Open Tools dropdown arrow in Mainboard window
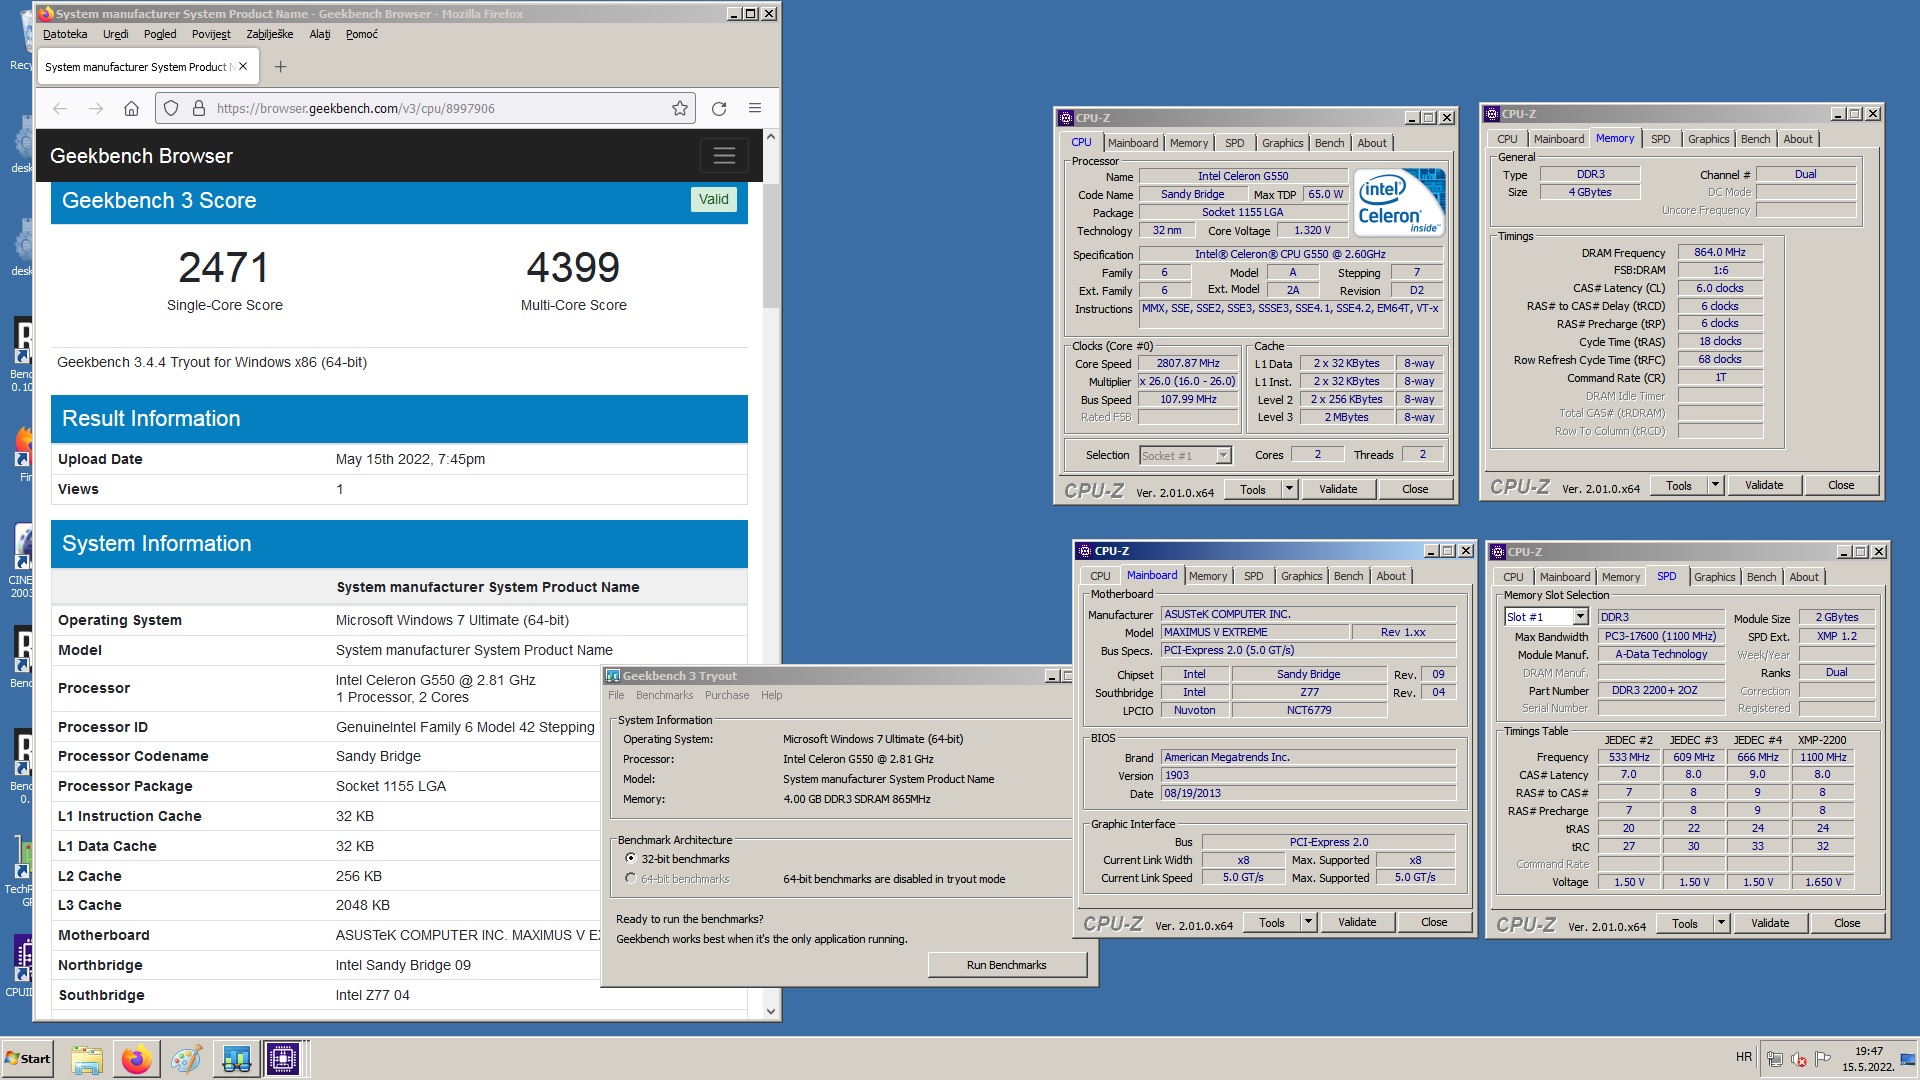Screen dimensions: 1920x1080 coord(1308,922)
